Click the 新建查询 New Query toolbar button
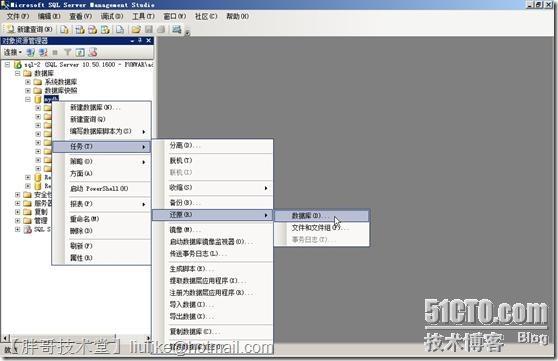Screen dimensions: 558x361 click(x=30, y=30)
